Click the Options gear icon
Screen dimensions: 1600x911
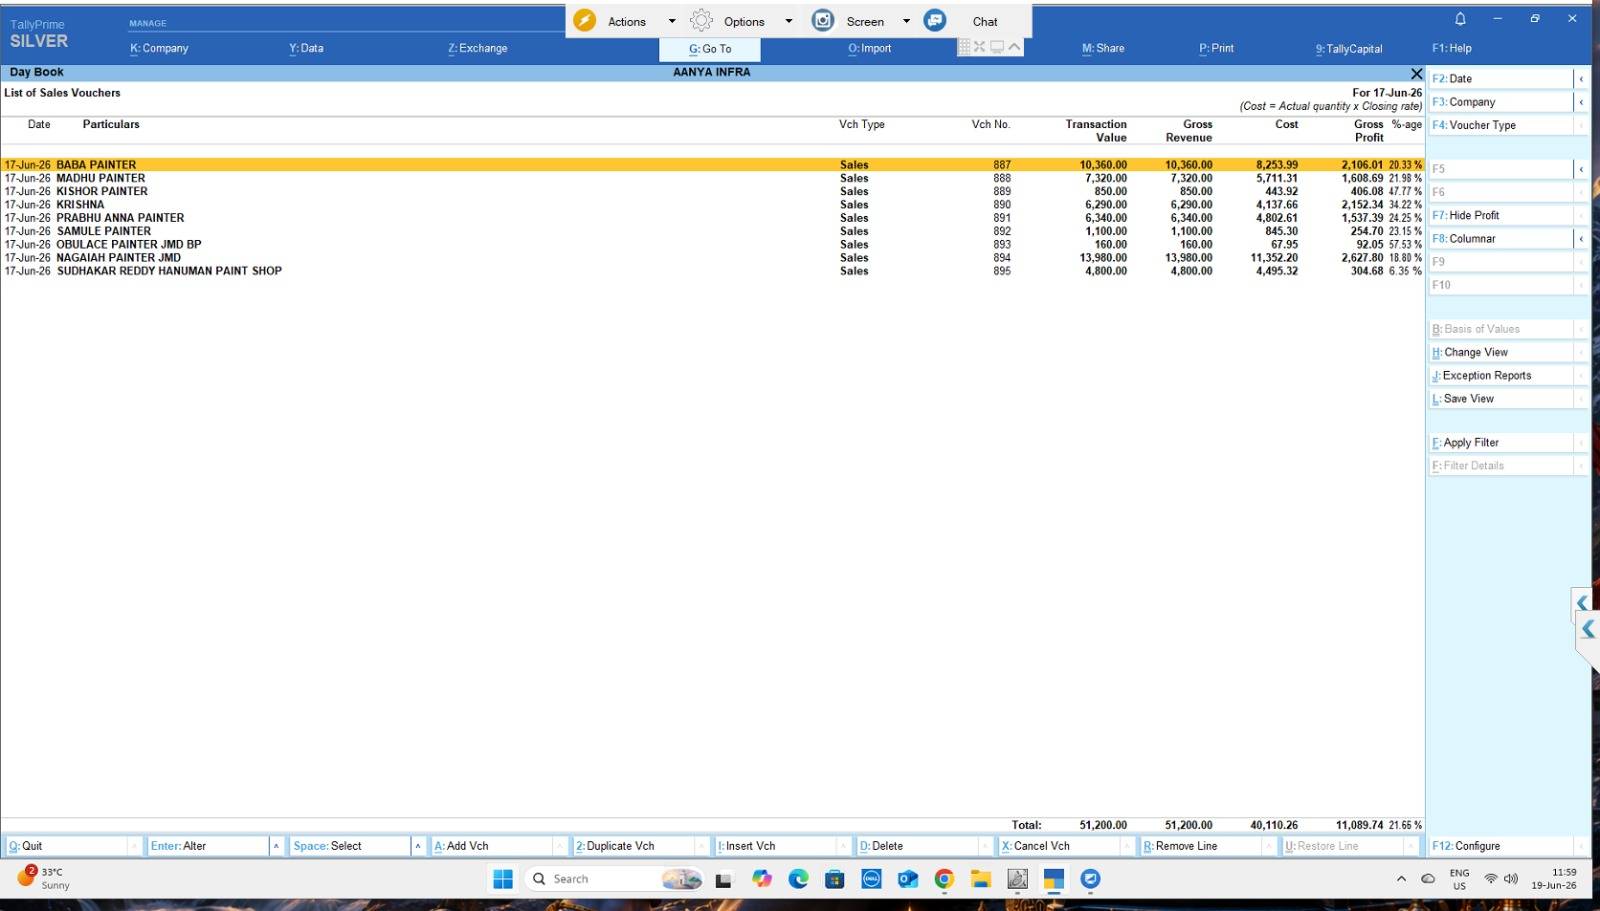[x=702, y=21]
